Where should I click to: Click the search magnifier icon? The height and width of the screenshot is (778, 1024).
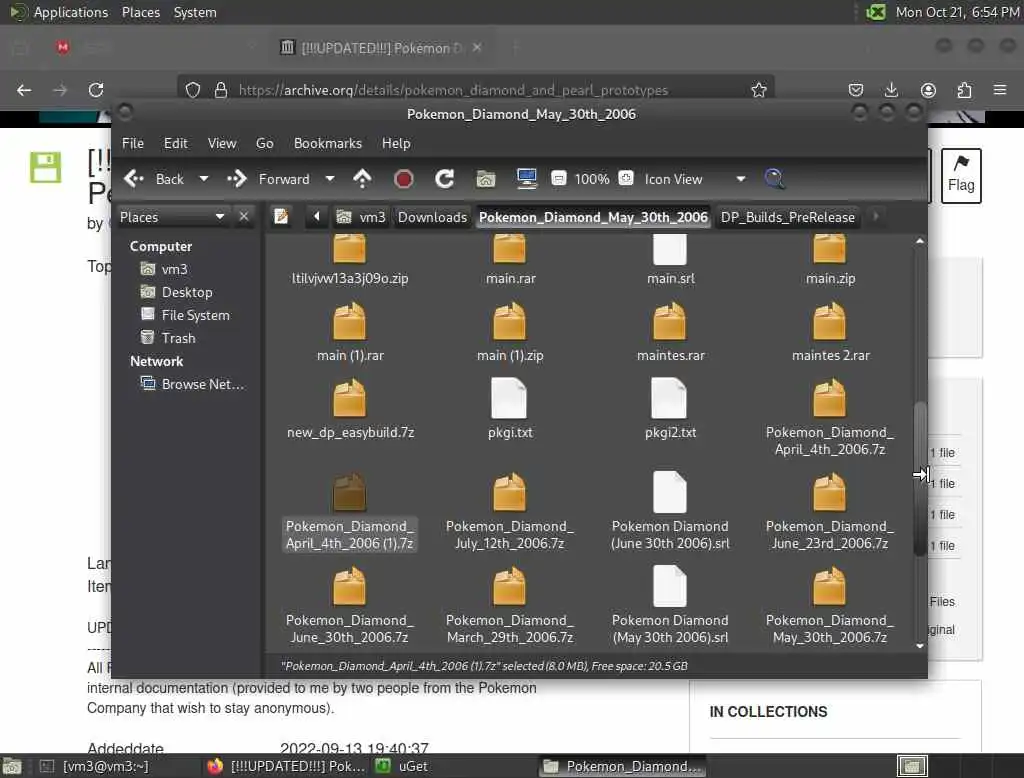775,178
